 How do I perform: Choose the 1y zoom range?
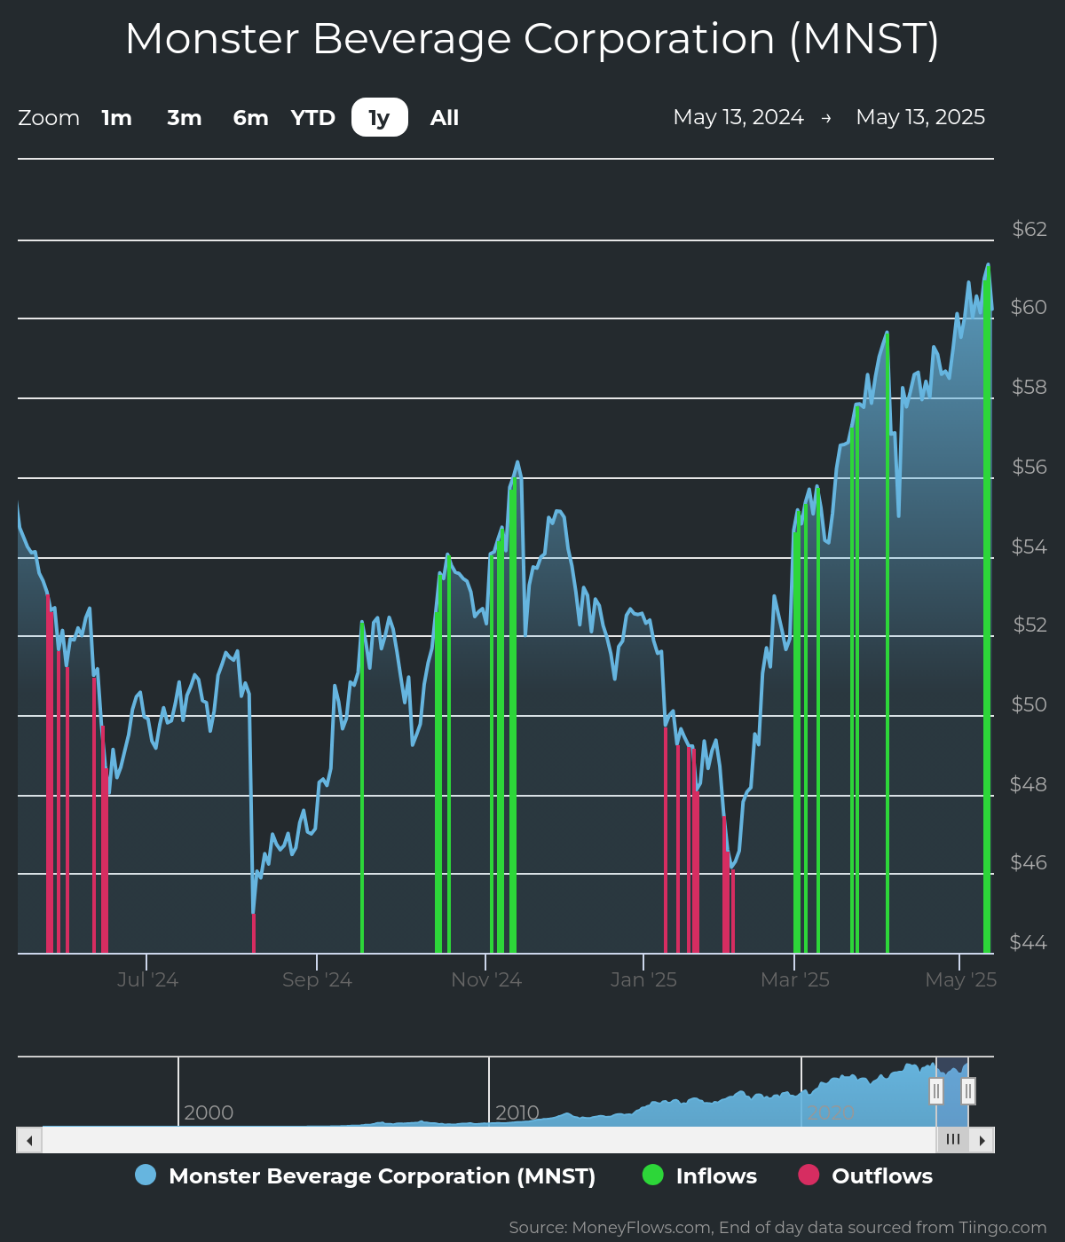point(379,118)
